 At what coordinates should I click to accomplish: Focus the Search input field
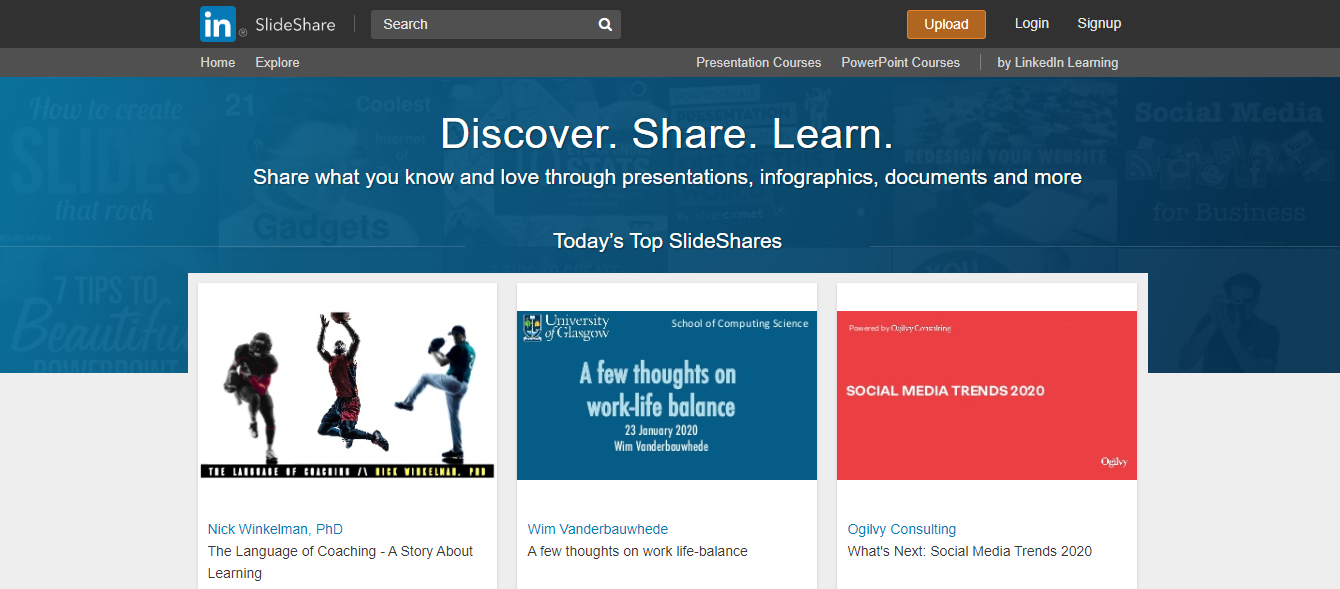[495, 25]
